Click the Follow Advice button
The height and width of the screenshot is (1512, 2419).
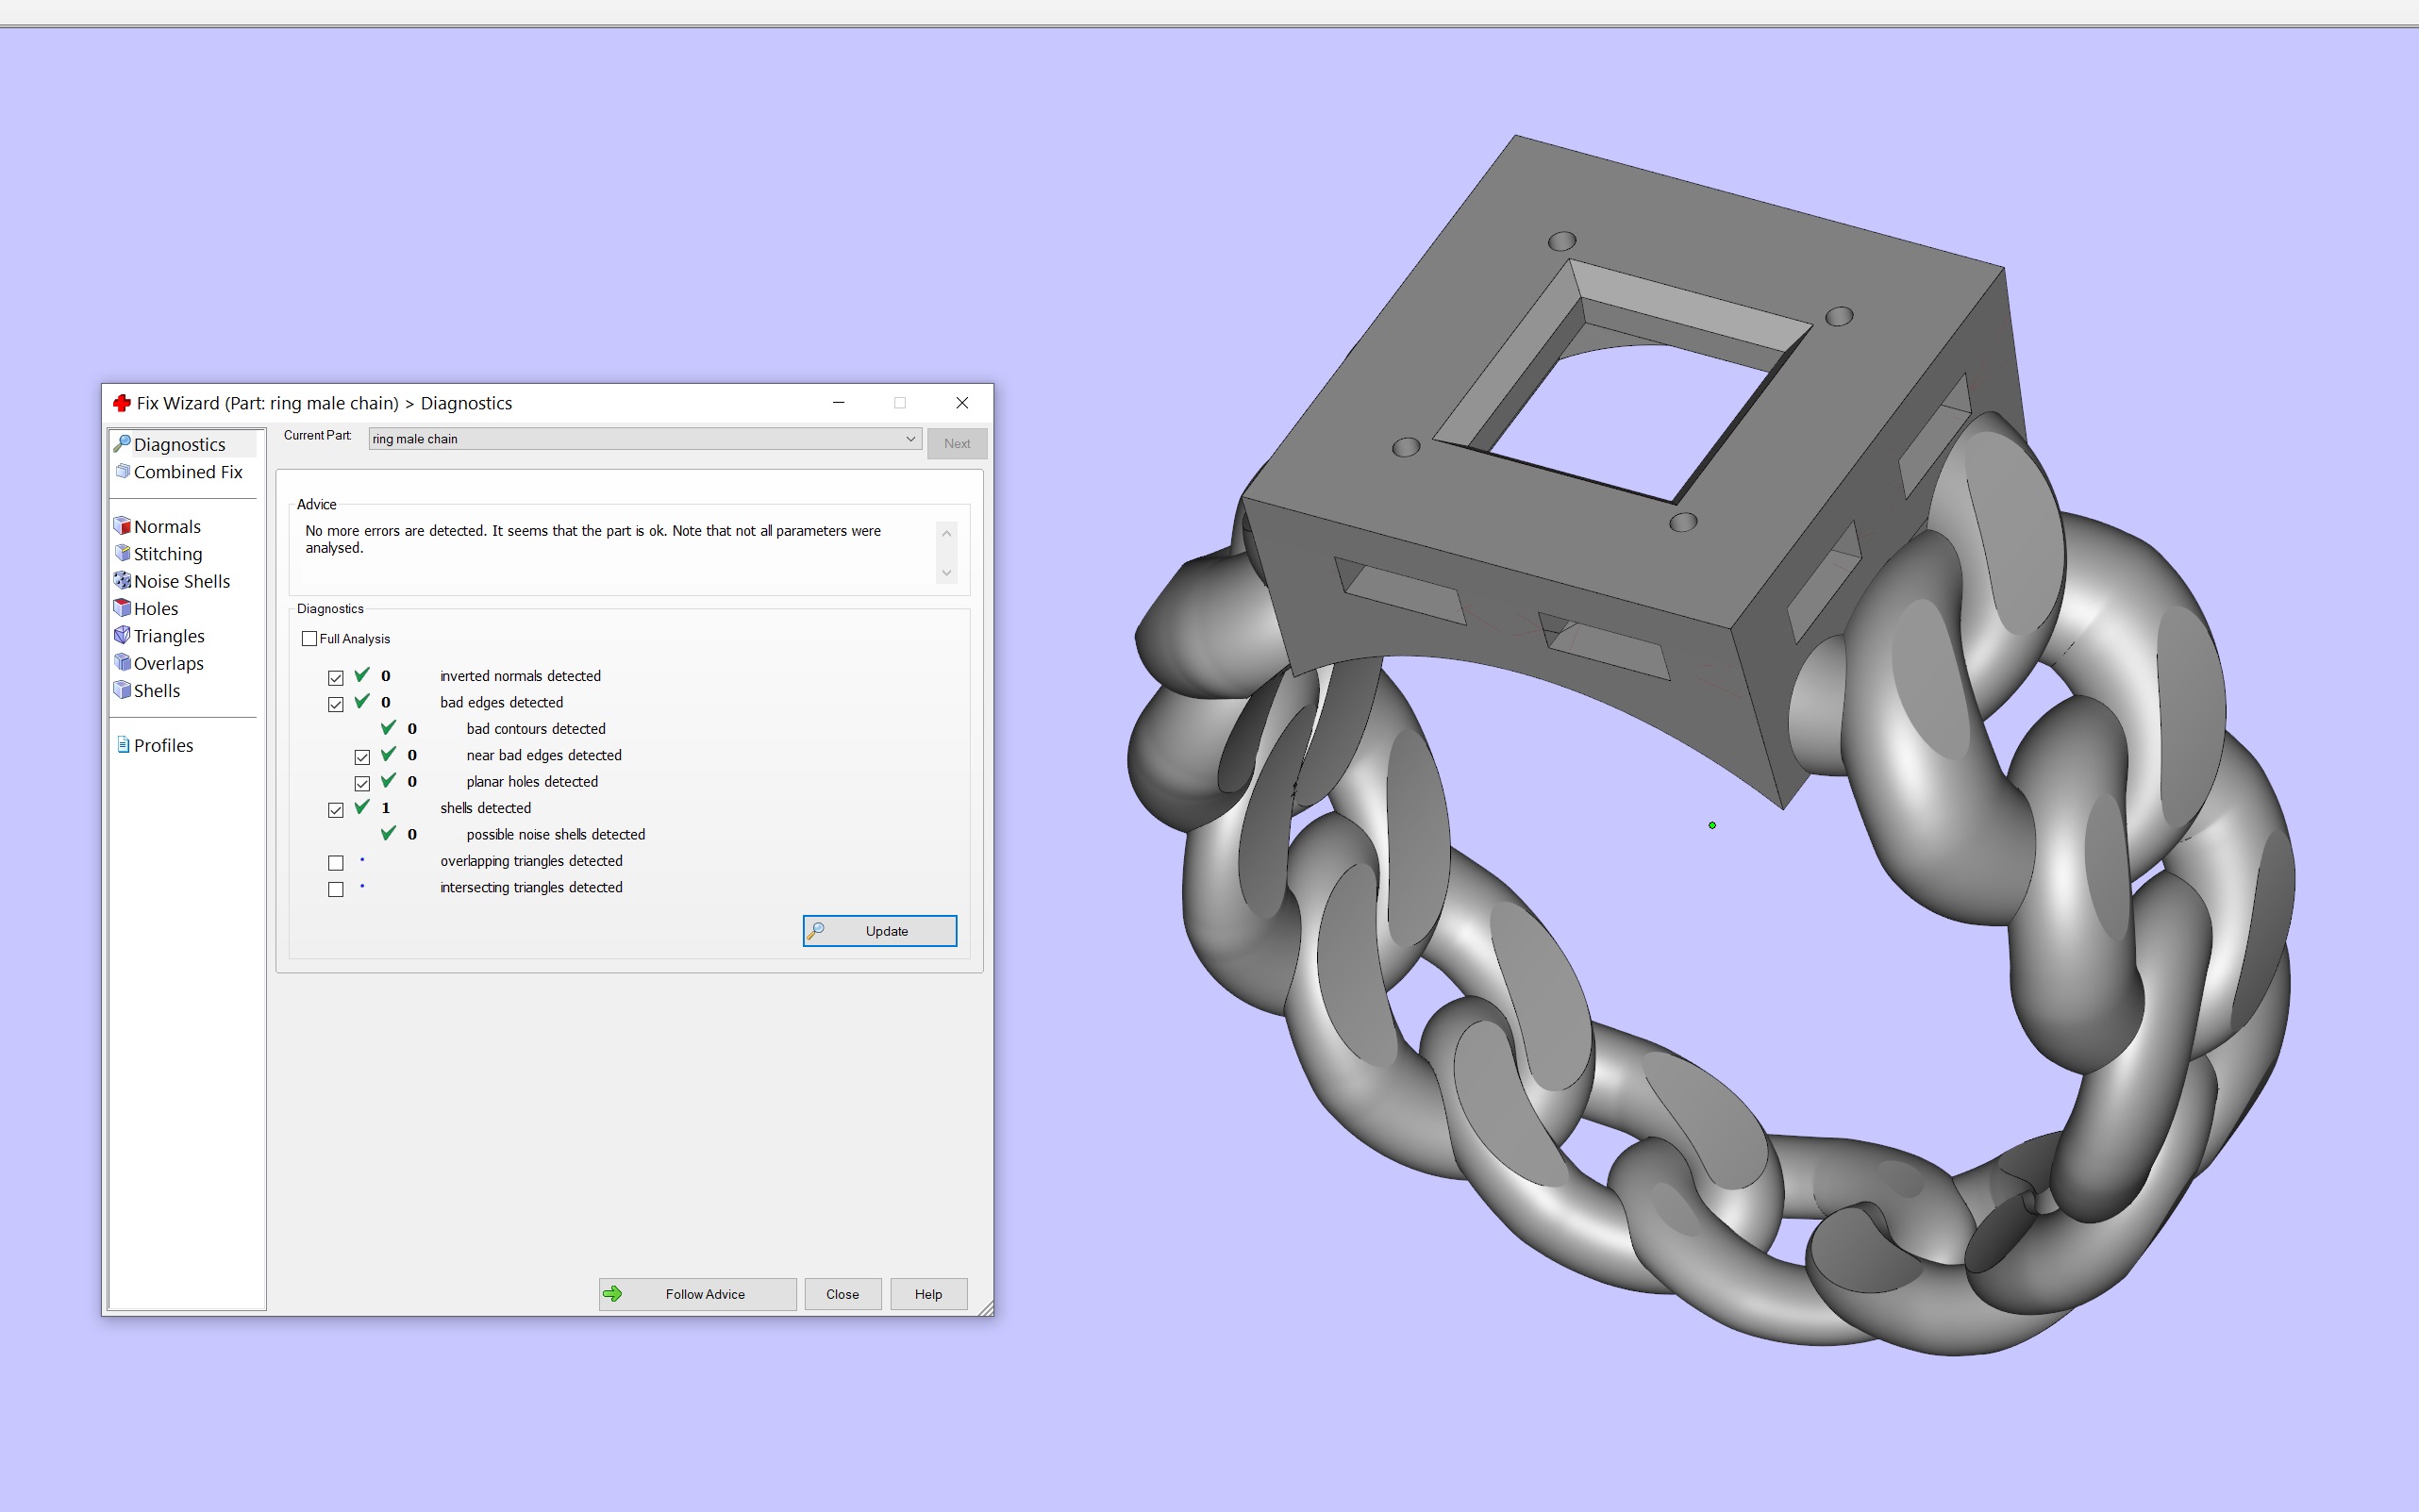coord(697,1293)
